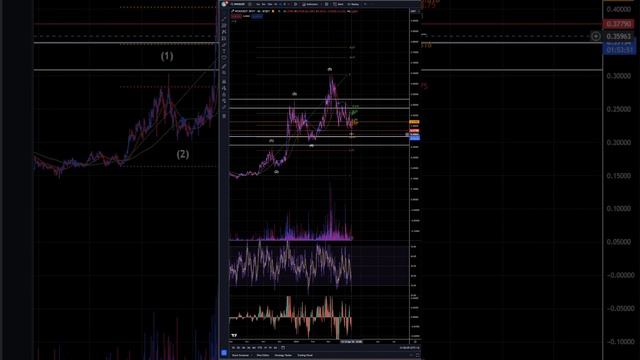This screenshot has height=360, width=640.
Task: Open the Stock Screener bottom tab
Action: coord(240,356)
